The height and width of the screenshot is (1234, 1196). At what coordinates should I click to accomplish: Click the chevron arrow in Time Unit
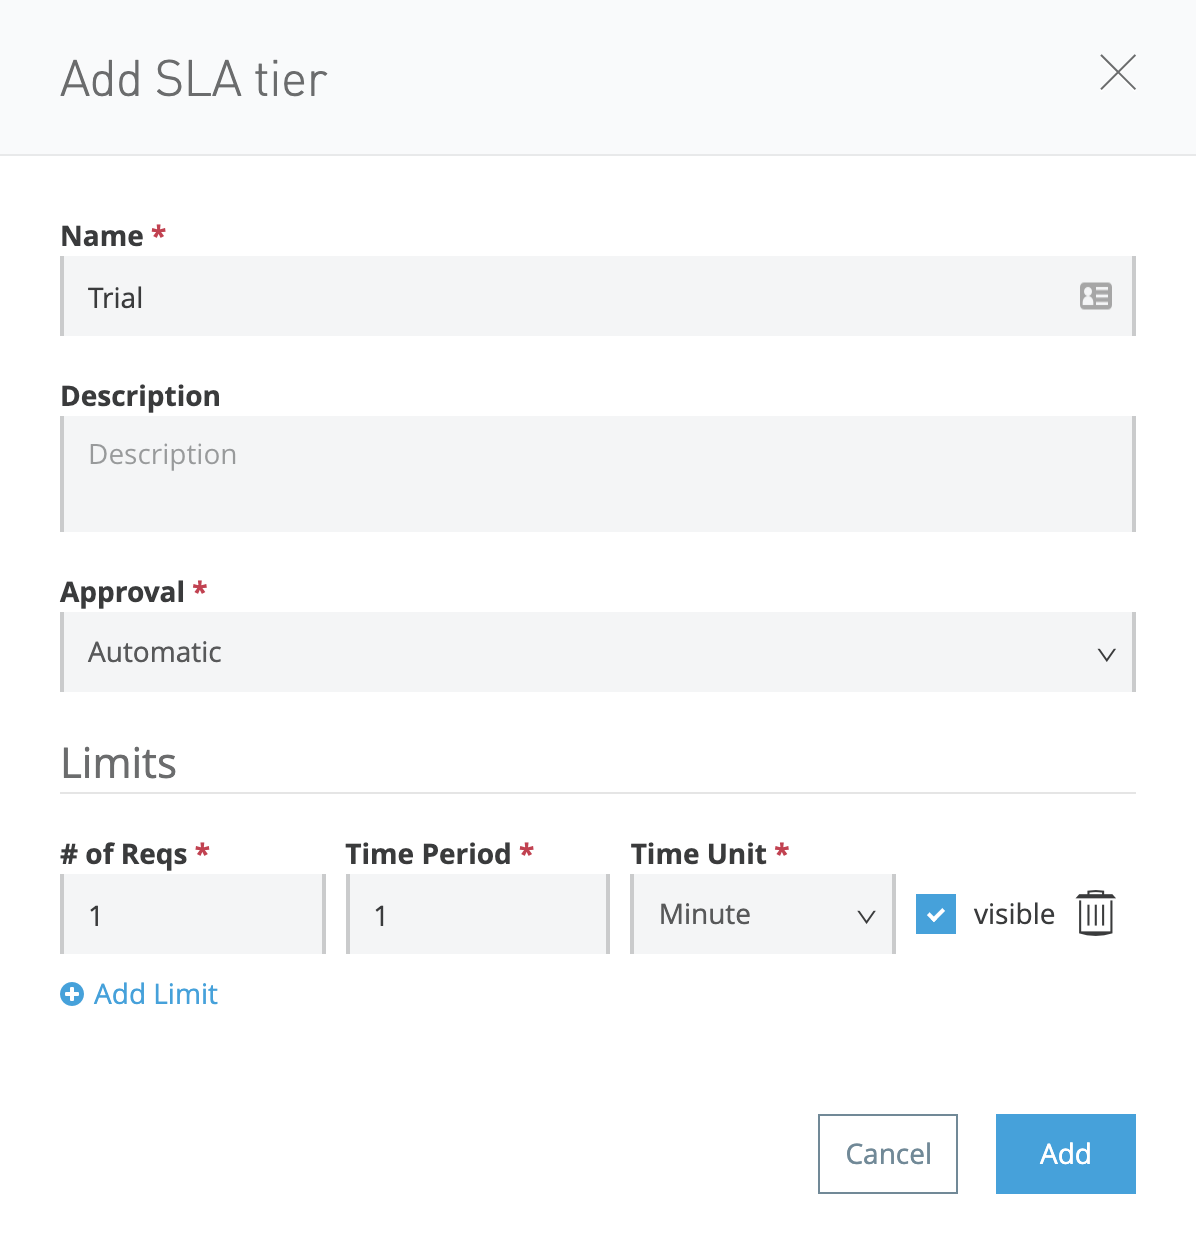[x=866, y=916]
